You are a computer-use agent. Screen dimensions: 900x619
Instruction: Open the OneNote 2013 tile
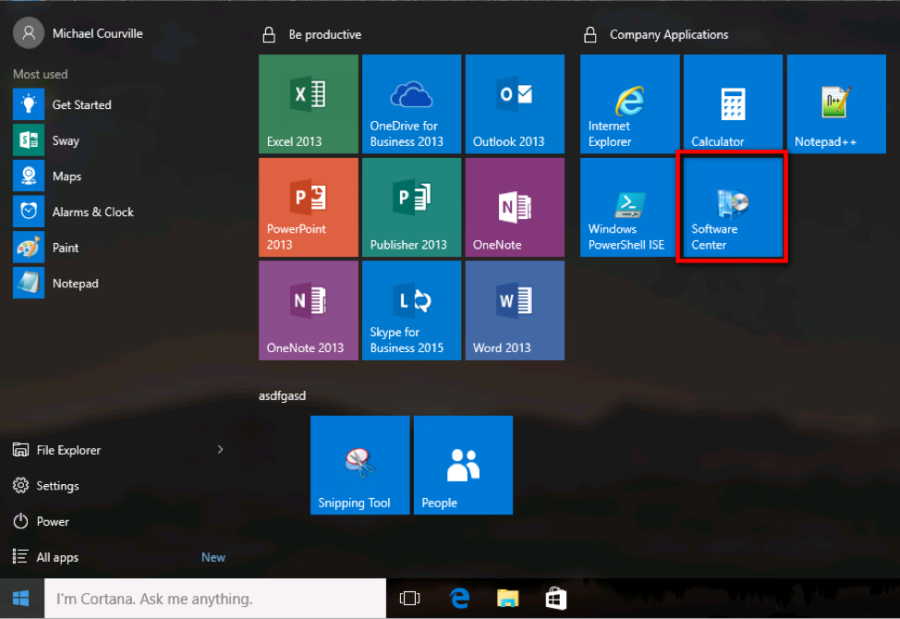click(308, 311)
